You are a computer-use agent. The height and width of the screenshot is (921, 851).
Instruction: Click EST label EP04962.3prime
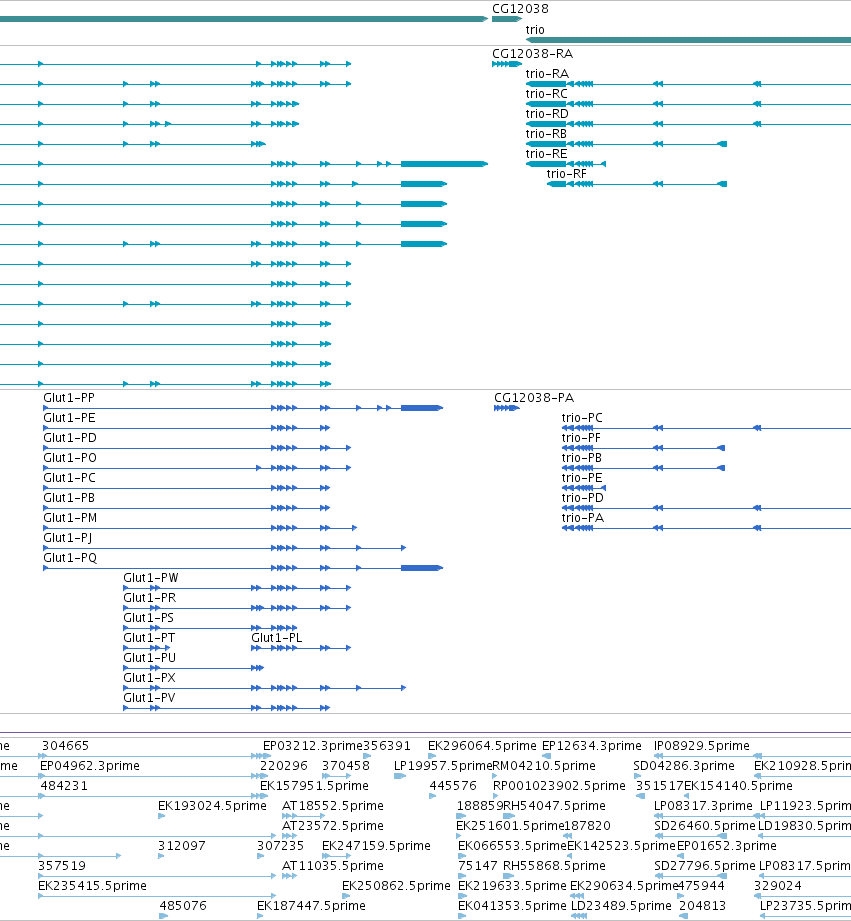89,765
